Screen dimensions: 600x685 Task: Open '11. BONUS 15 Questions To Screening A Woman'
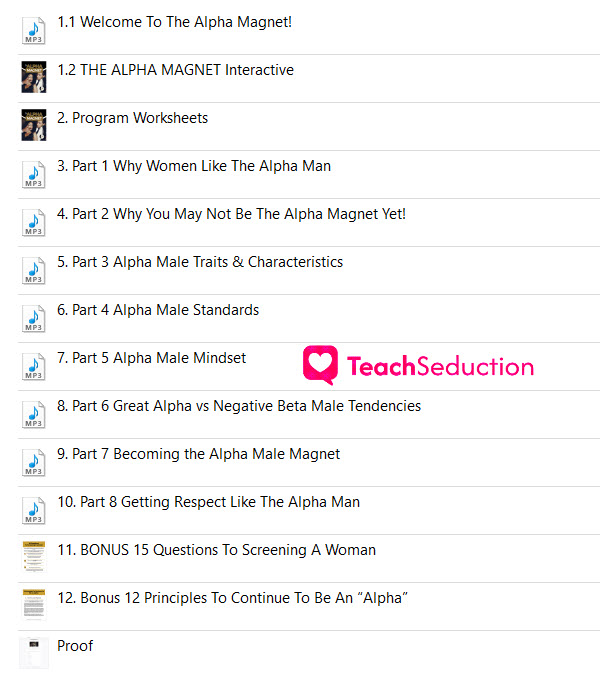click(216, 550)
